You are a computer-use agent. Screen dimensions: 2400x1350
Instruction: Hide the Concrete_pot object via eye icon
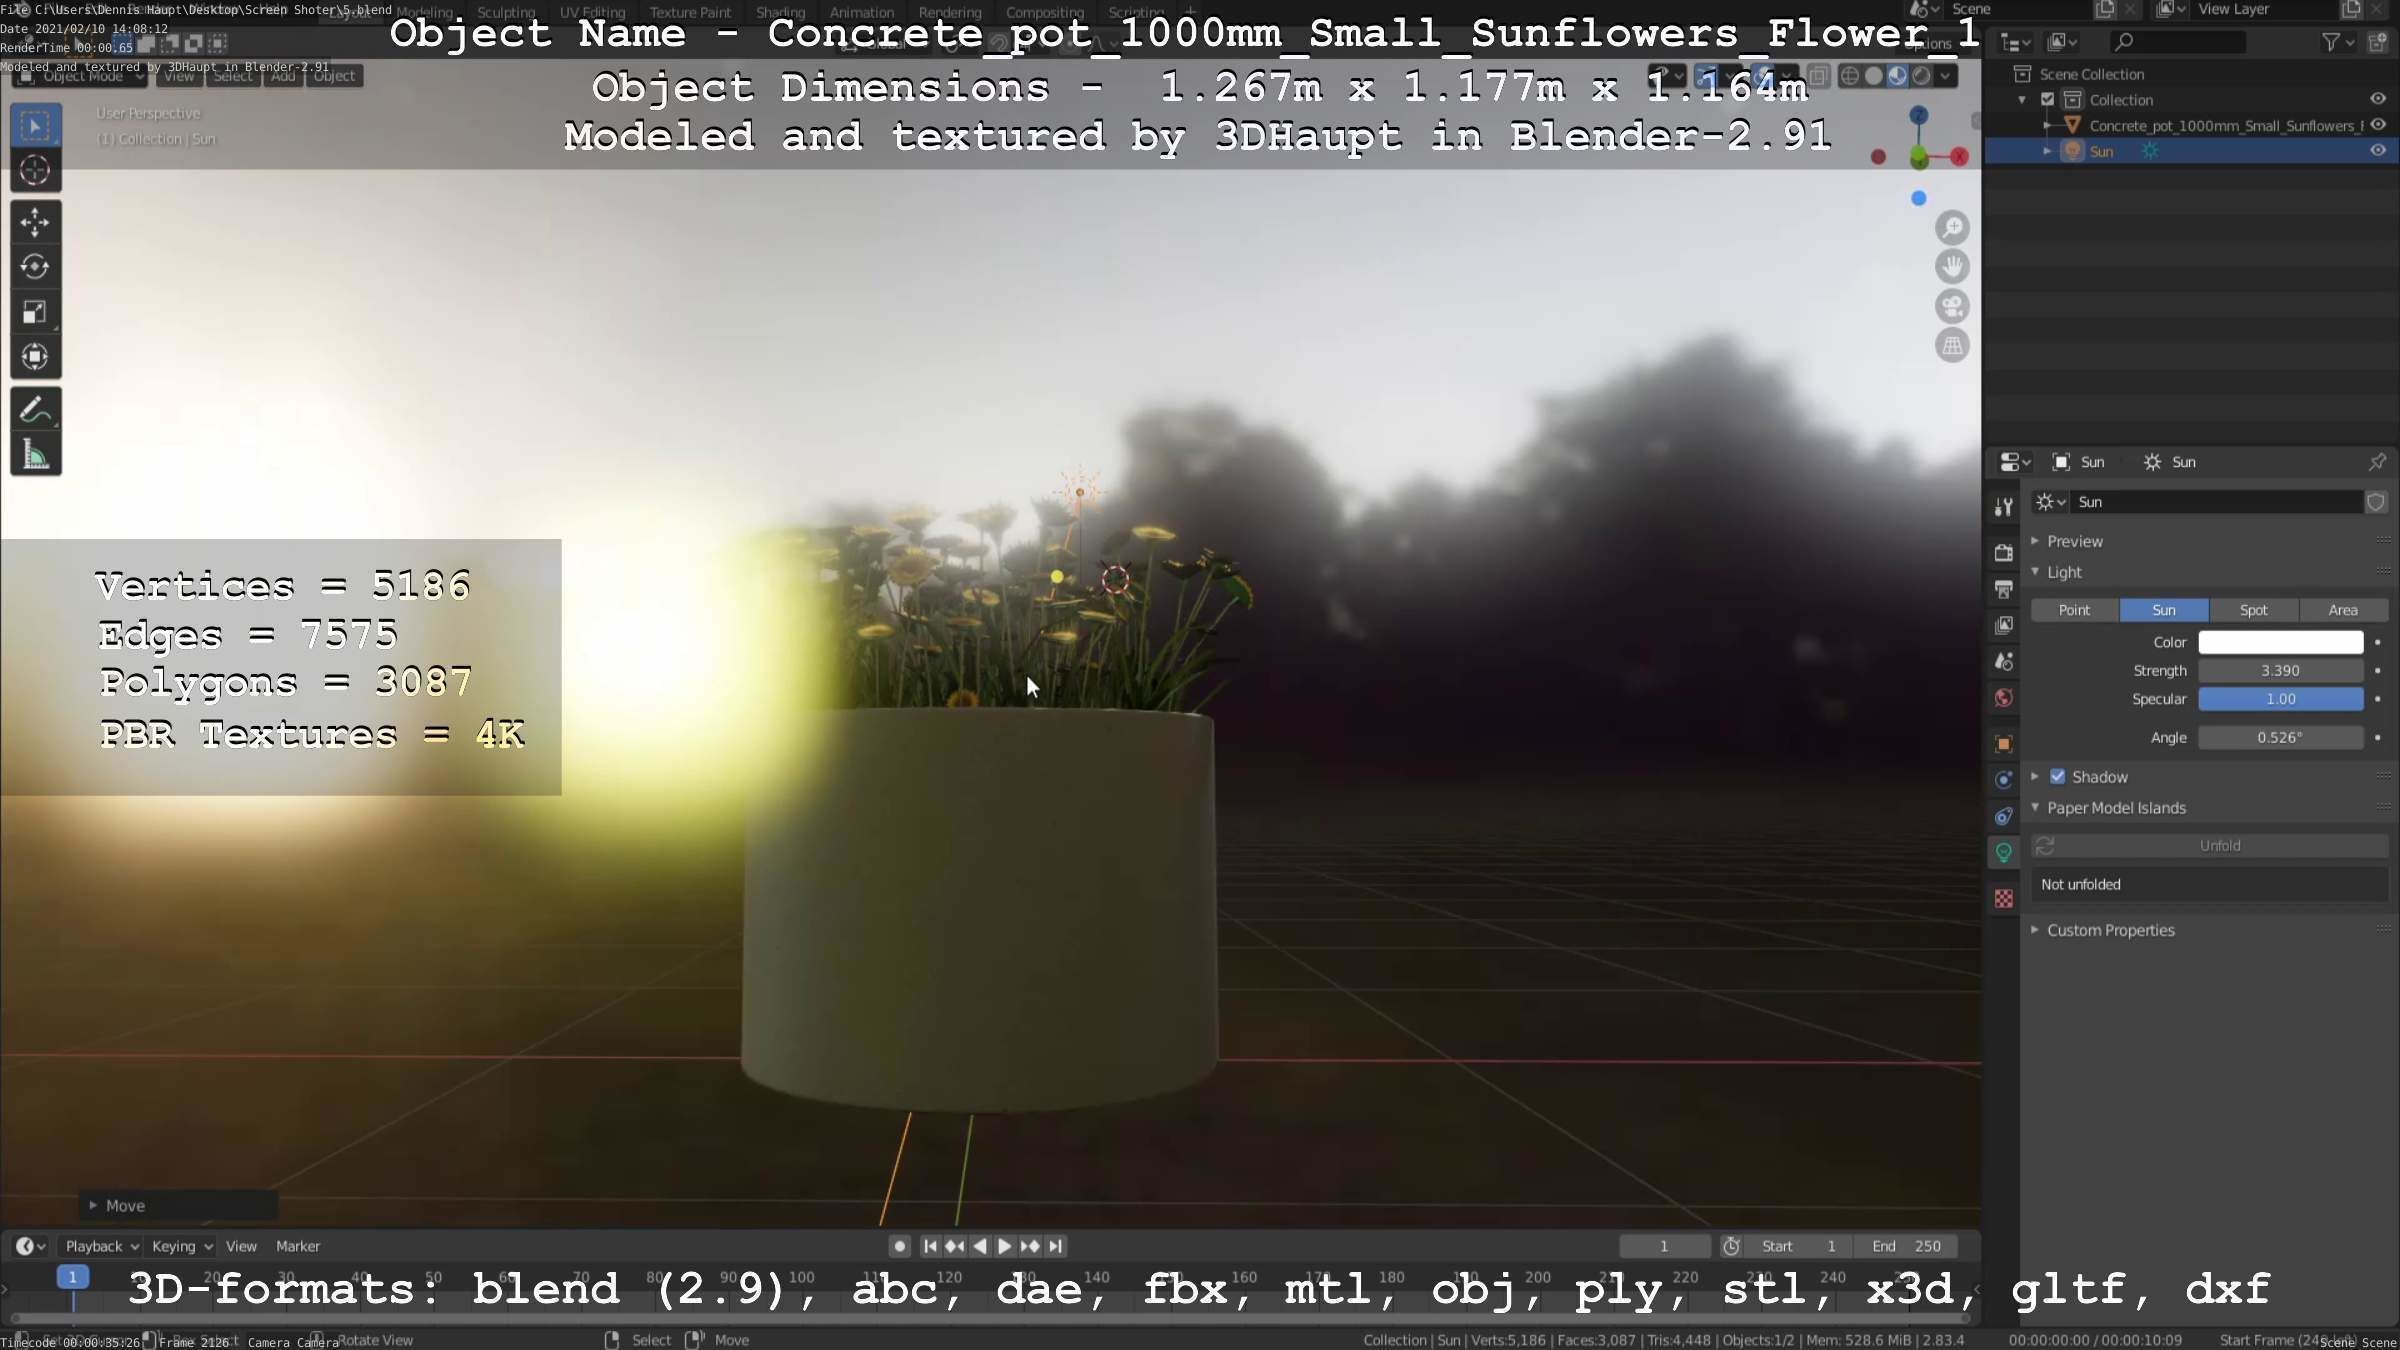[2378, 125]
